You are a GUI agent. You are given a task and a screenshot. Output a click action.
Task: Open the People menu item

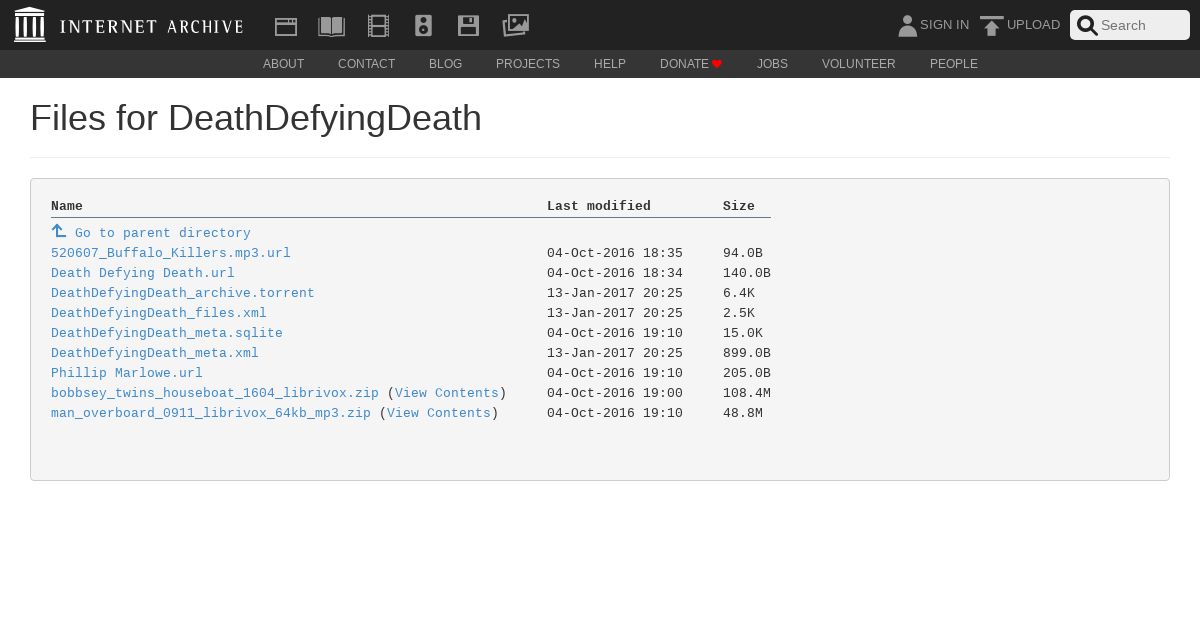954,64
